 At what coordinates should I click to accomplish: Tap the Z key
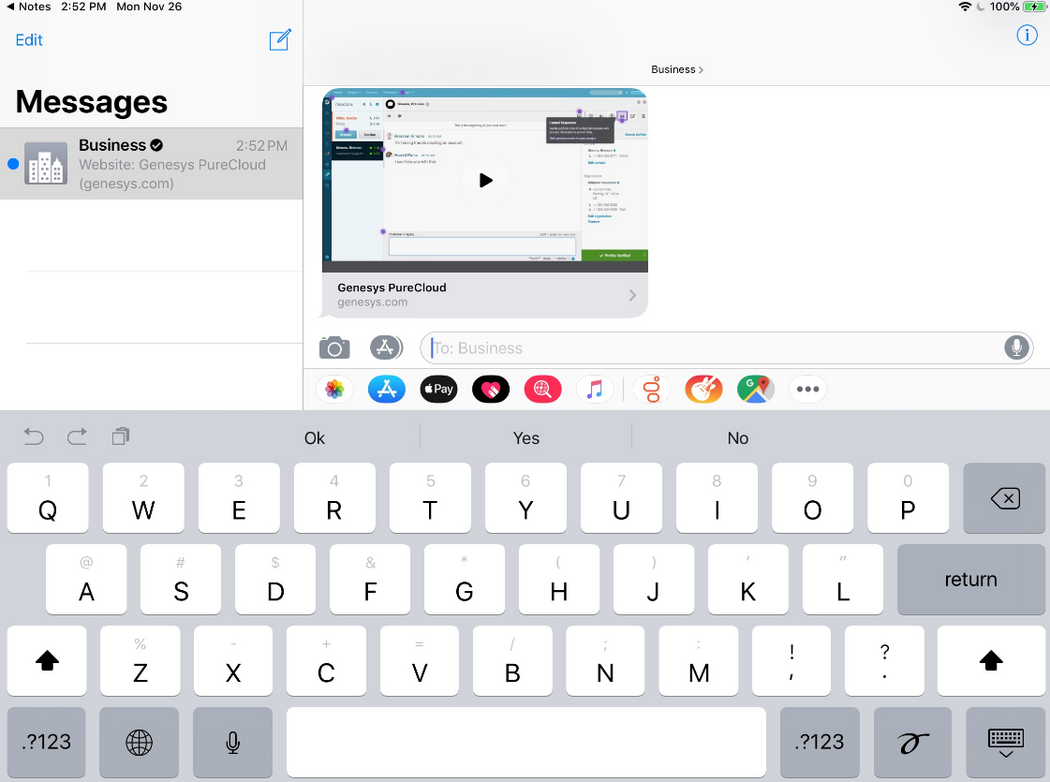click(140, 661)
